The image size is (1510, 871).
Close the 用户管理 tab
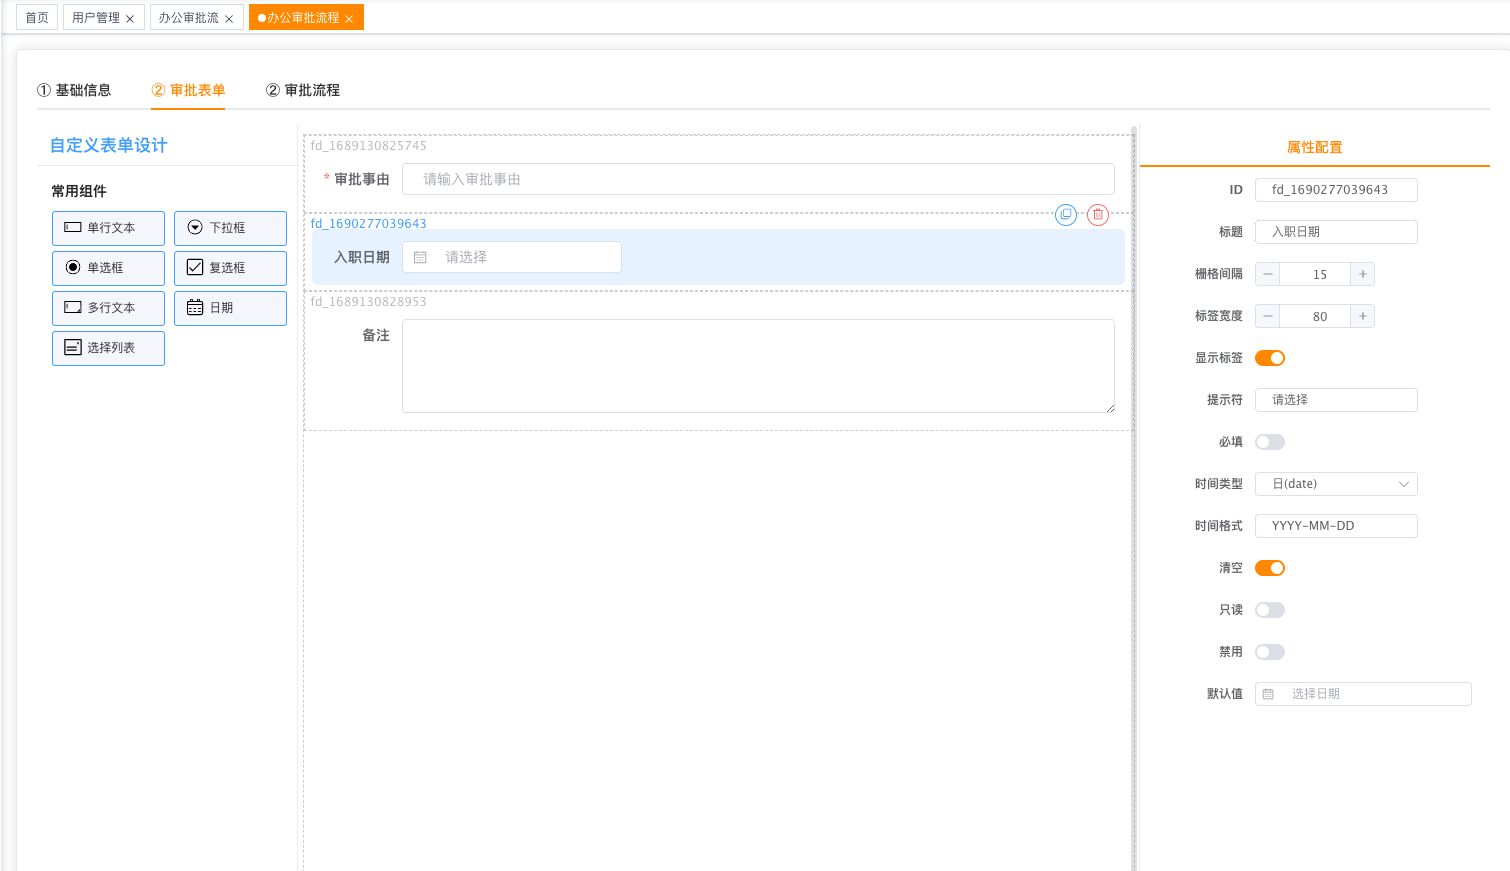130,19
